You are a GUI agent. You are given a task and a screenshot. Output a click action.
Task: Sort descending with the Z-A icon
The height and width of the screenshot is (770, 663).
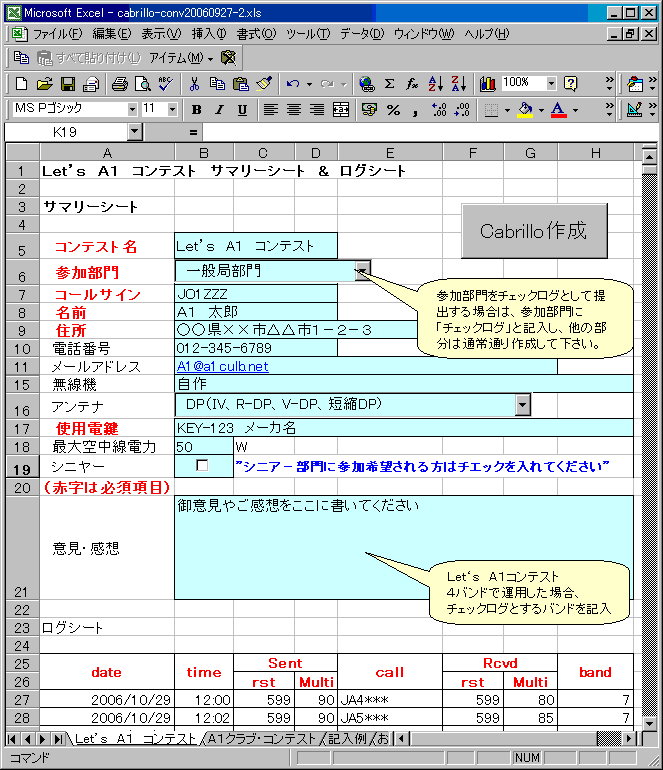[x=459, y=84]
